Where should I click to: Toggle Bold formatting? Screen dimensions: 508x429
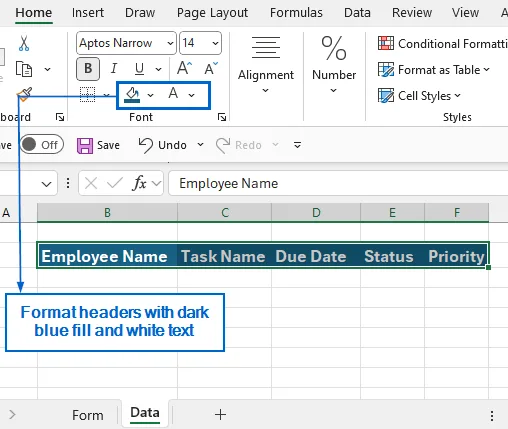[x=88, y=69]
